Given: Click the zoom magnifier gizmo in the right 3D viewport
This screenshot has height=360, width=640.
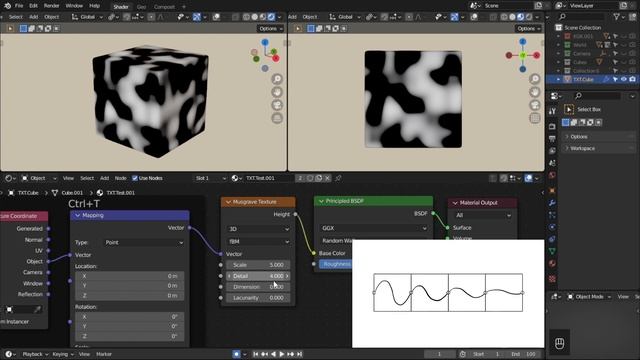Looking at the screenshot, I should coord(535,79).
